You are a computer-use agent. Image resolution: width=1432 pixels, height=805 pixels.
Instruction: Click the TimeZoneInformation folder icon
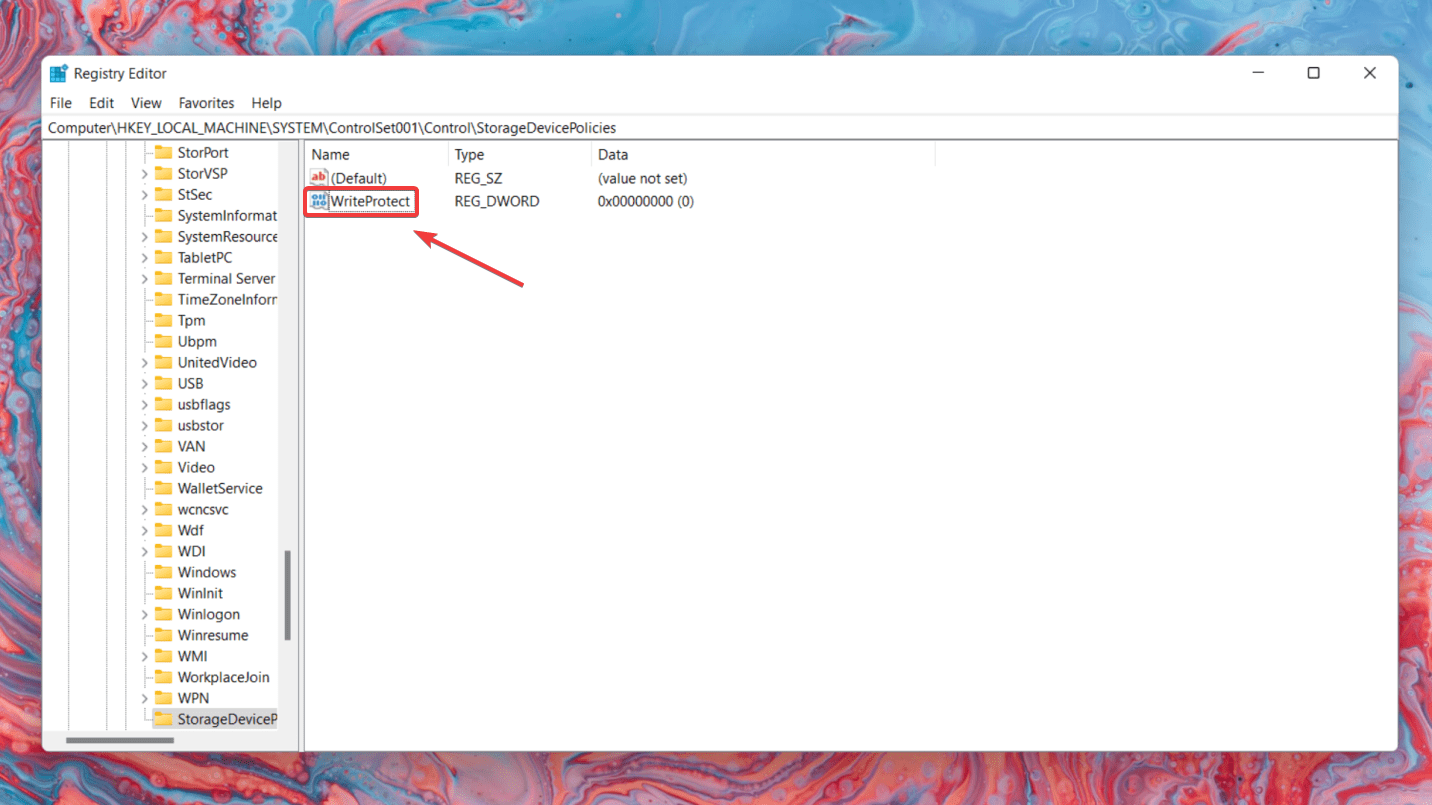[x=163, y=299]
